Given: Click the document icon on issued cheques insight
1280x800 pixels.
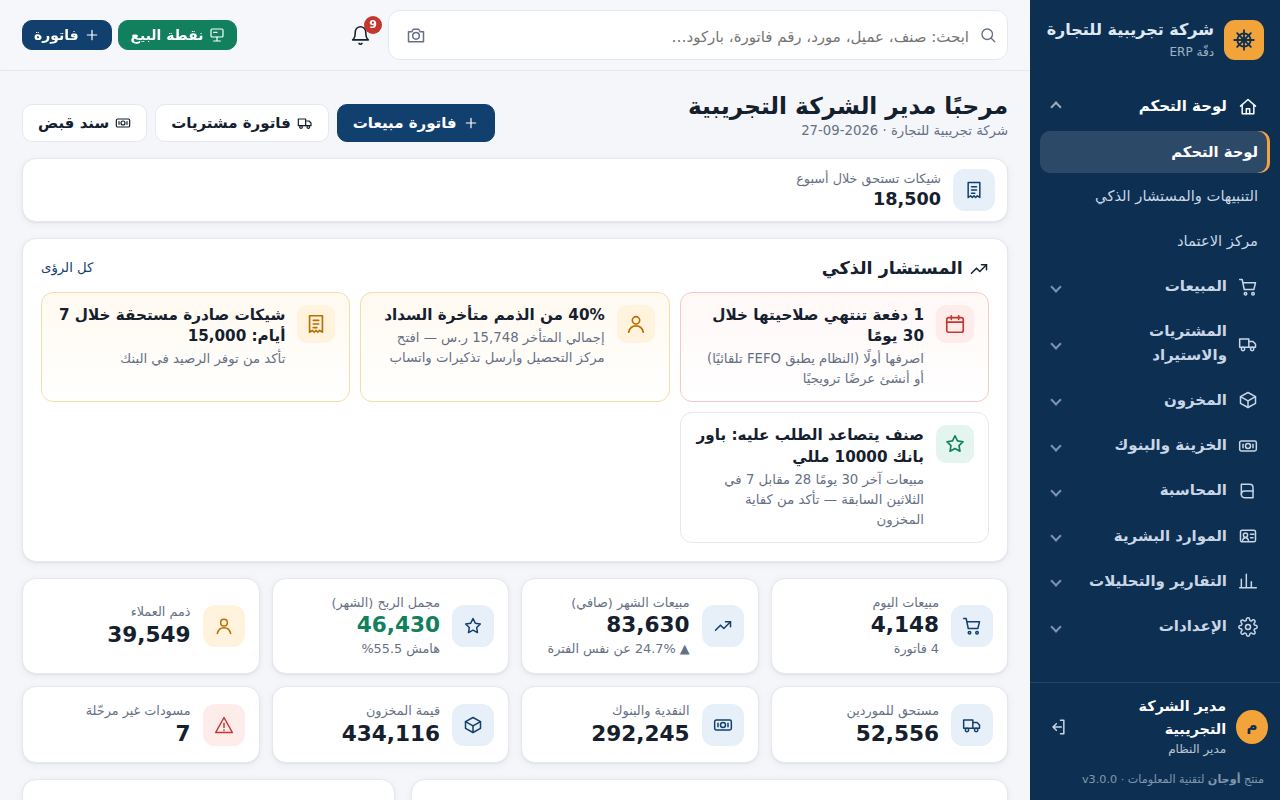Looking at the screenshot, I should point(316,324).
